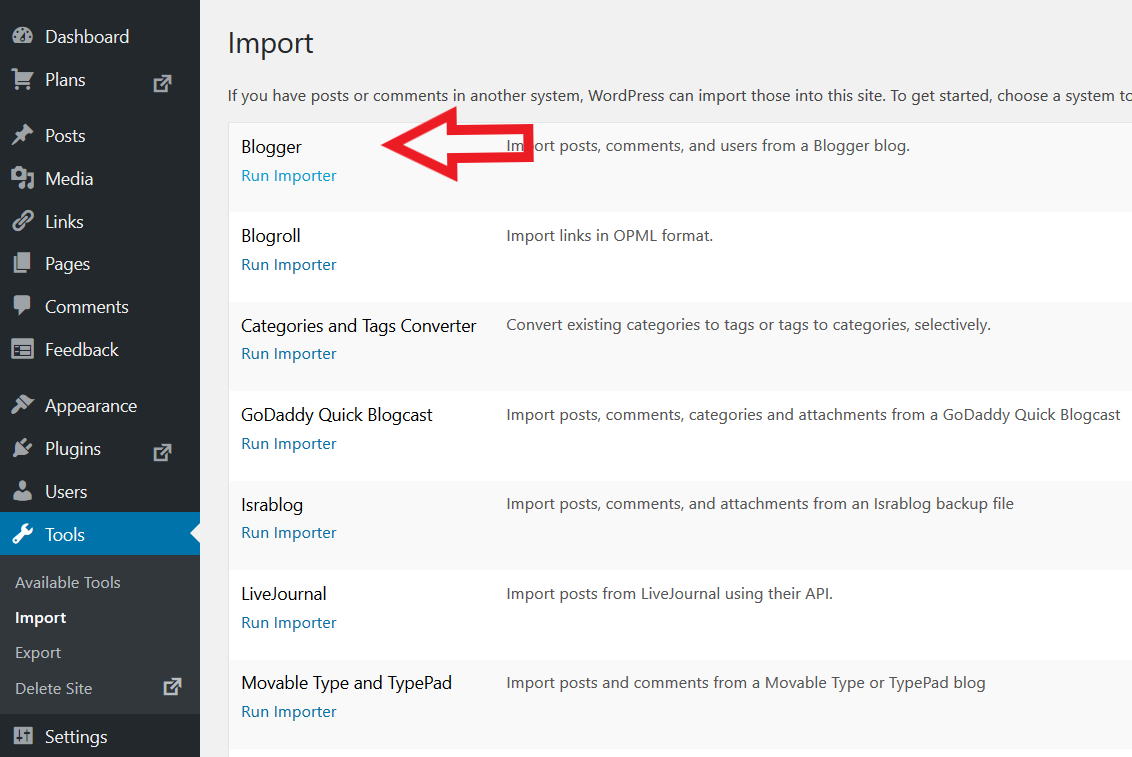Open Available Tools submenu item
The image size is (1132, 757).
(x=68, y=582)
